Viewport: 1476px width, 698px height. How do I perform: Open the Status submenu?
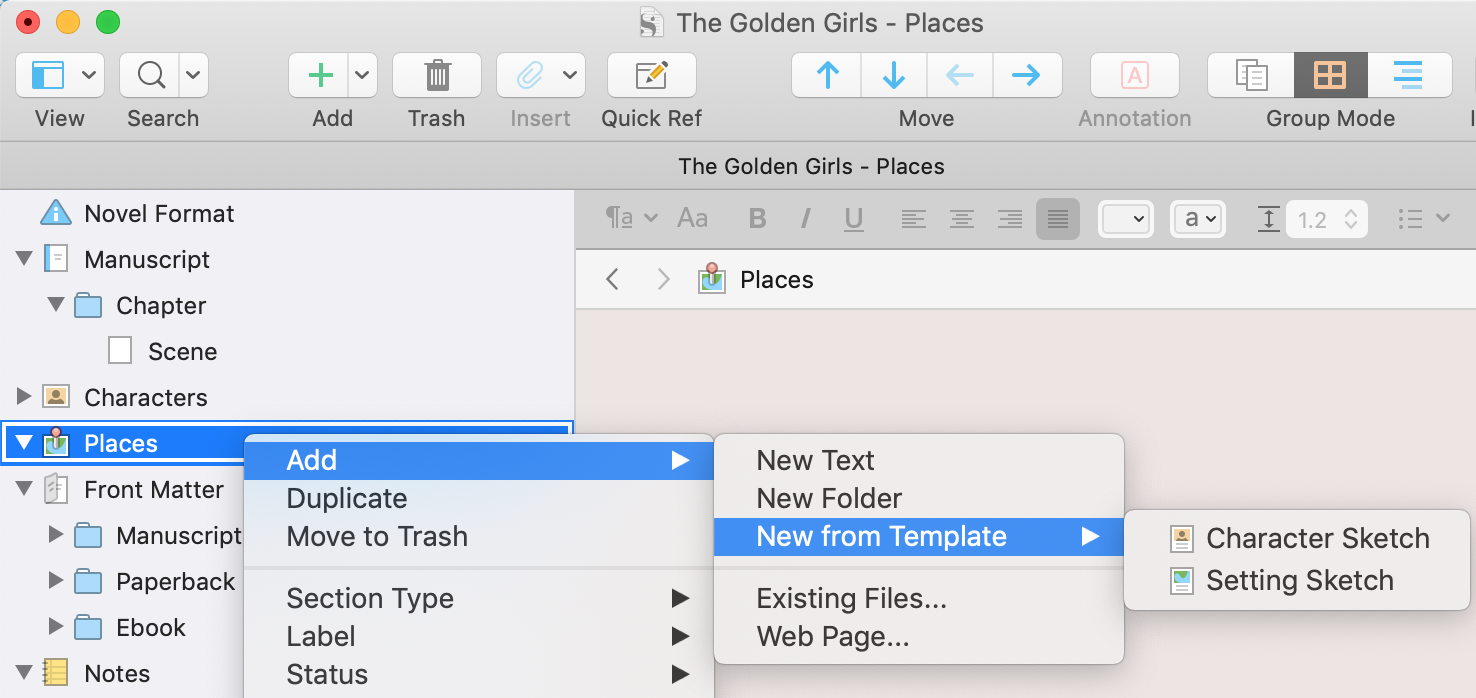[x=479, y=674]
